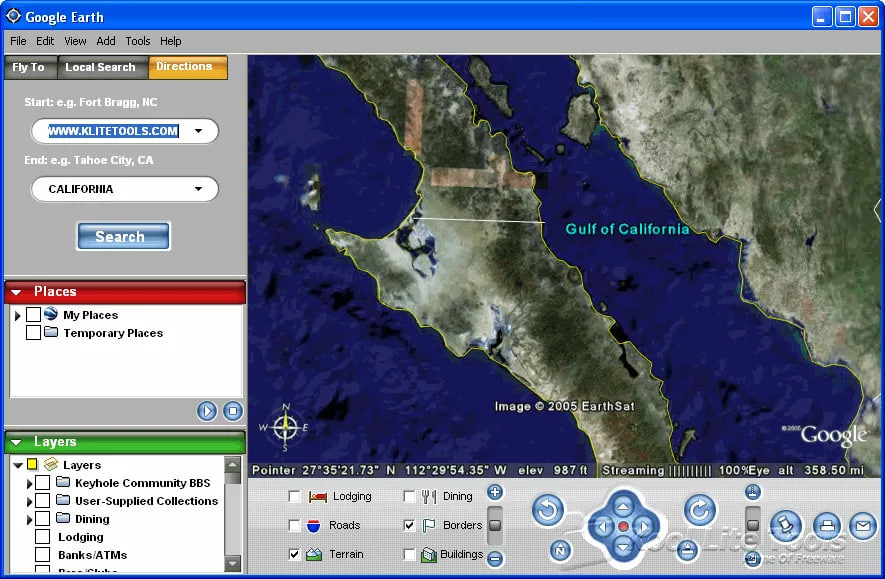Expand the Keyhole Community BBS folder
This screenshot has height=579, width=885.
[30, 484]
